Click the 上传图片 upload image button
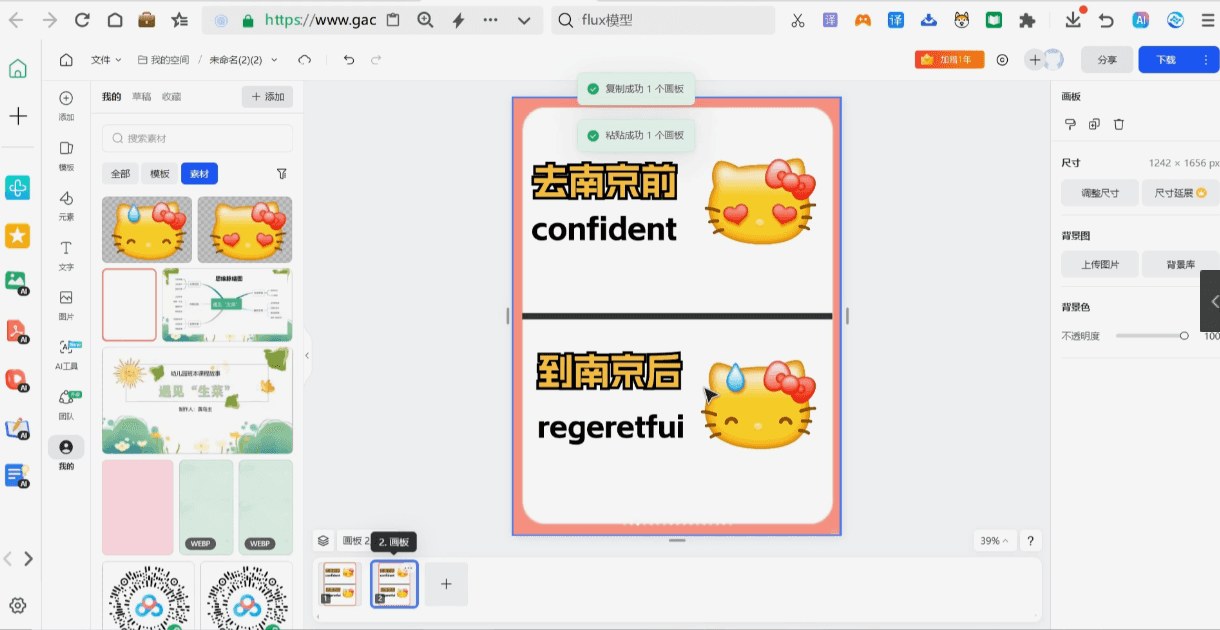Viewport: 1220px width, 630px height. (1100, 265)
